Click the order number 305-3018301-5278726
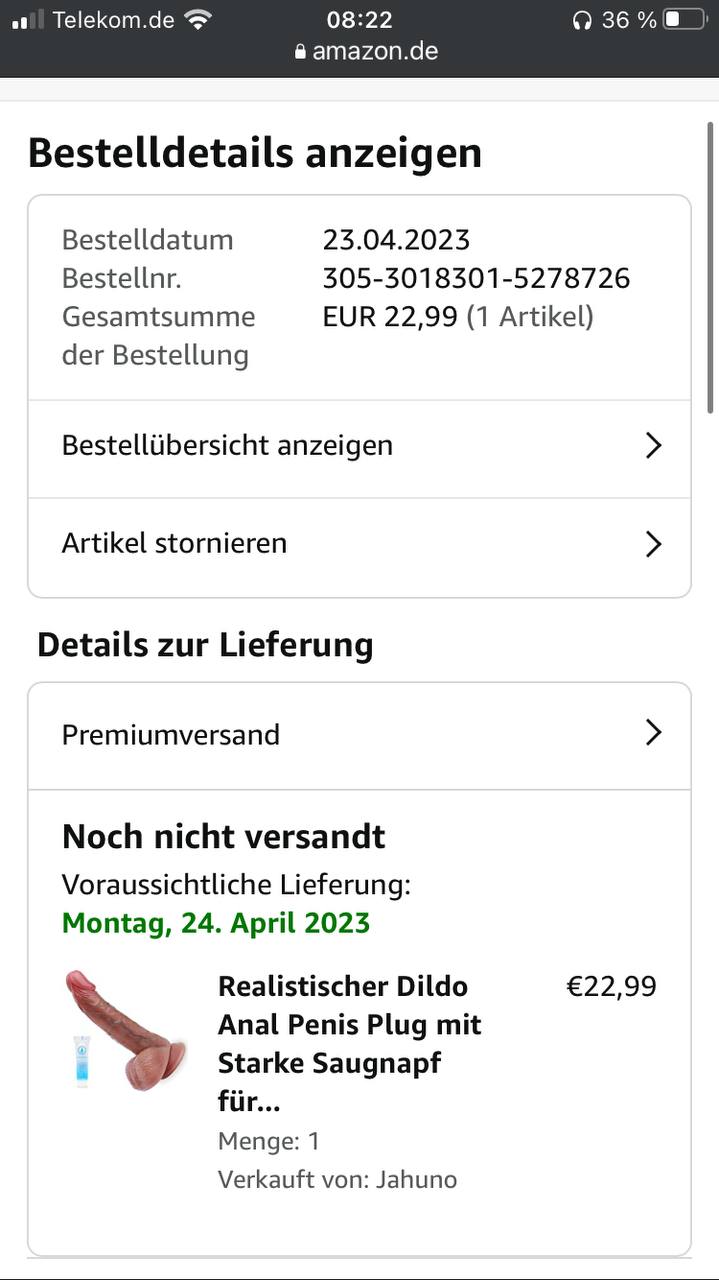719x1280 pixels. pos(476,278)
